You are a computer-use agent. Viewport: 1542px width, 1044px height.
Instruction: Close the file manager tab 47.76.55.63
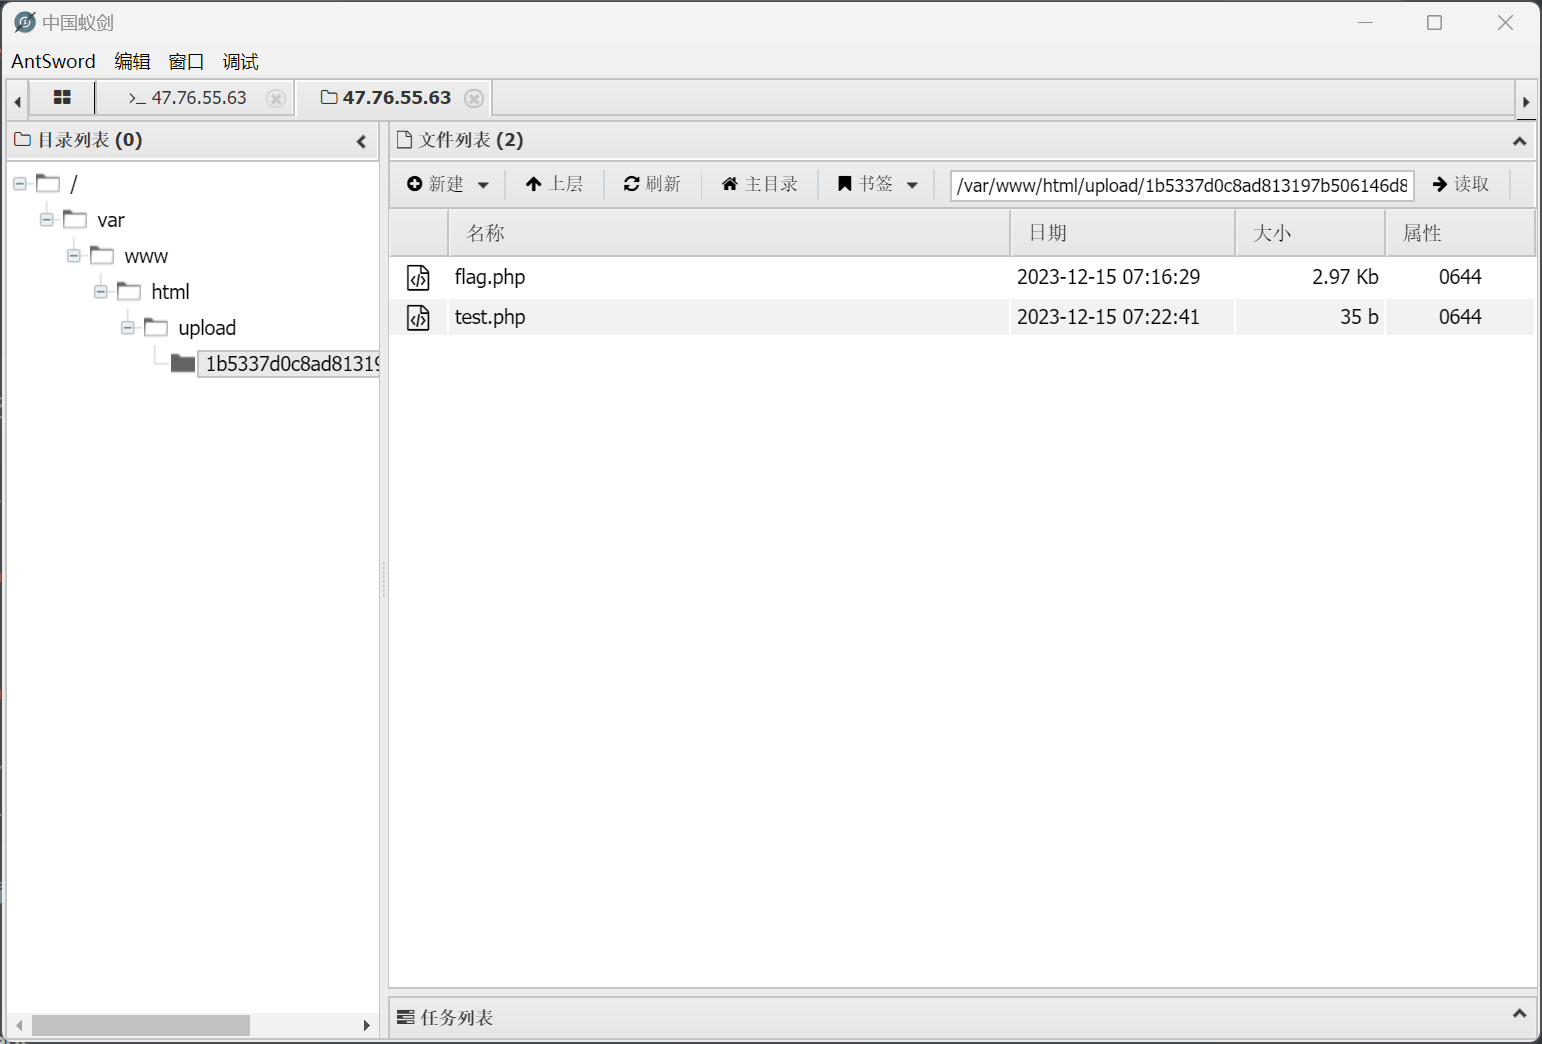(x=474, y=98)
